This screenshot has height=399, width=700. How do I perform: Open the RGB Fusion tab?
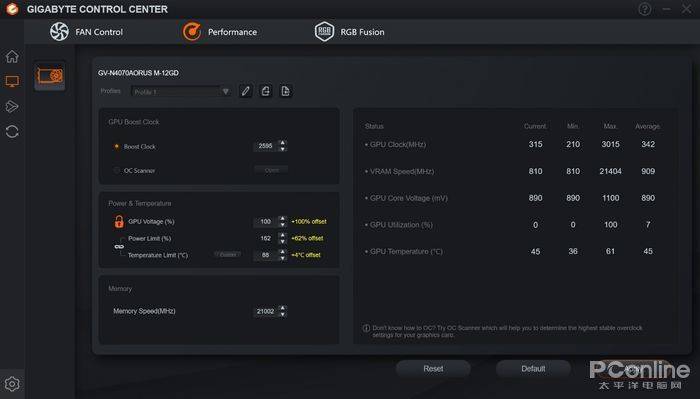350,32
